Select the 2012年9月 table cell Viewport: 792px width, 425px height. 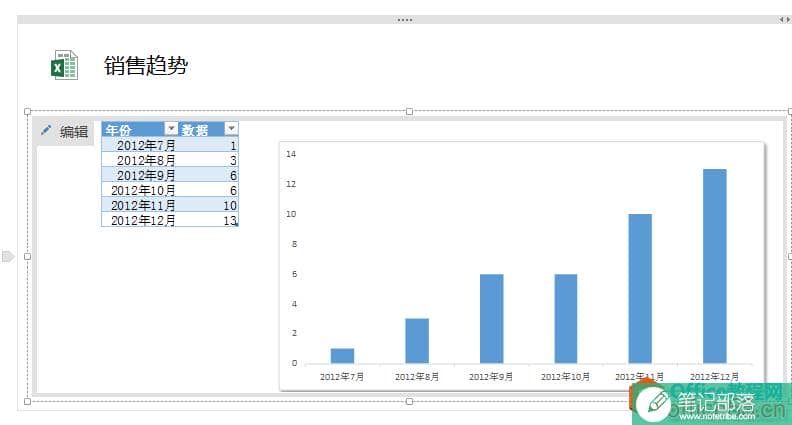pos(140,175)
